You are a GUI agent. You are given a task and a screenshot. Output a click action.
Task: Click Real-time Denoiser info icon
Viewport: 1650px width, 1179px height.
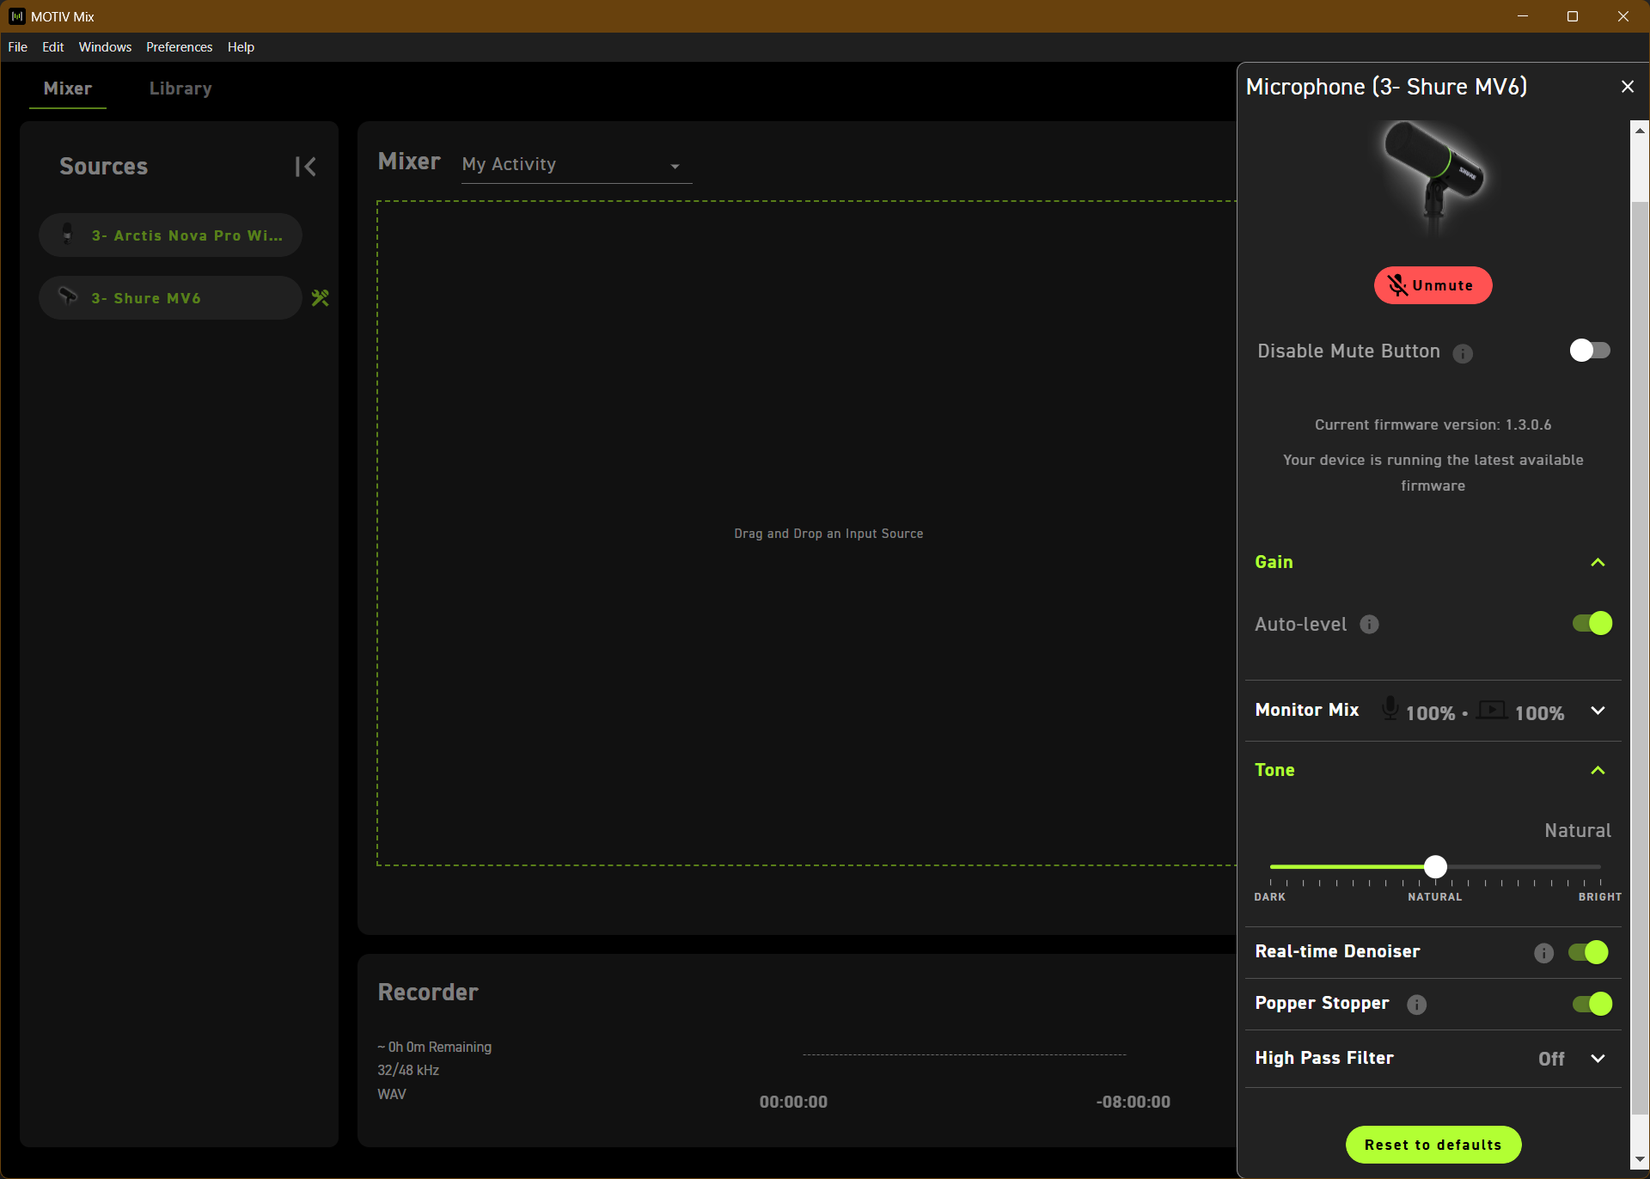[x=1543, y=953]
